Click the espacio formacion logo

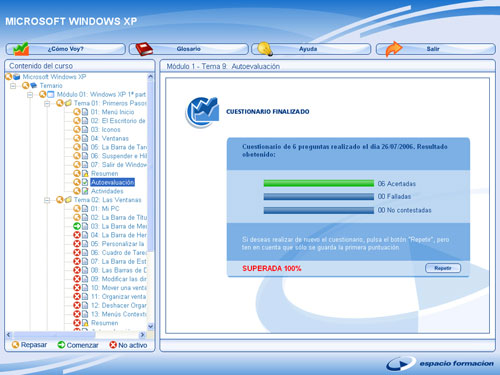440,363
